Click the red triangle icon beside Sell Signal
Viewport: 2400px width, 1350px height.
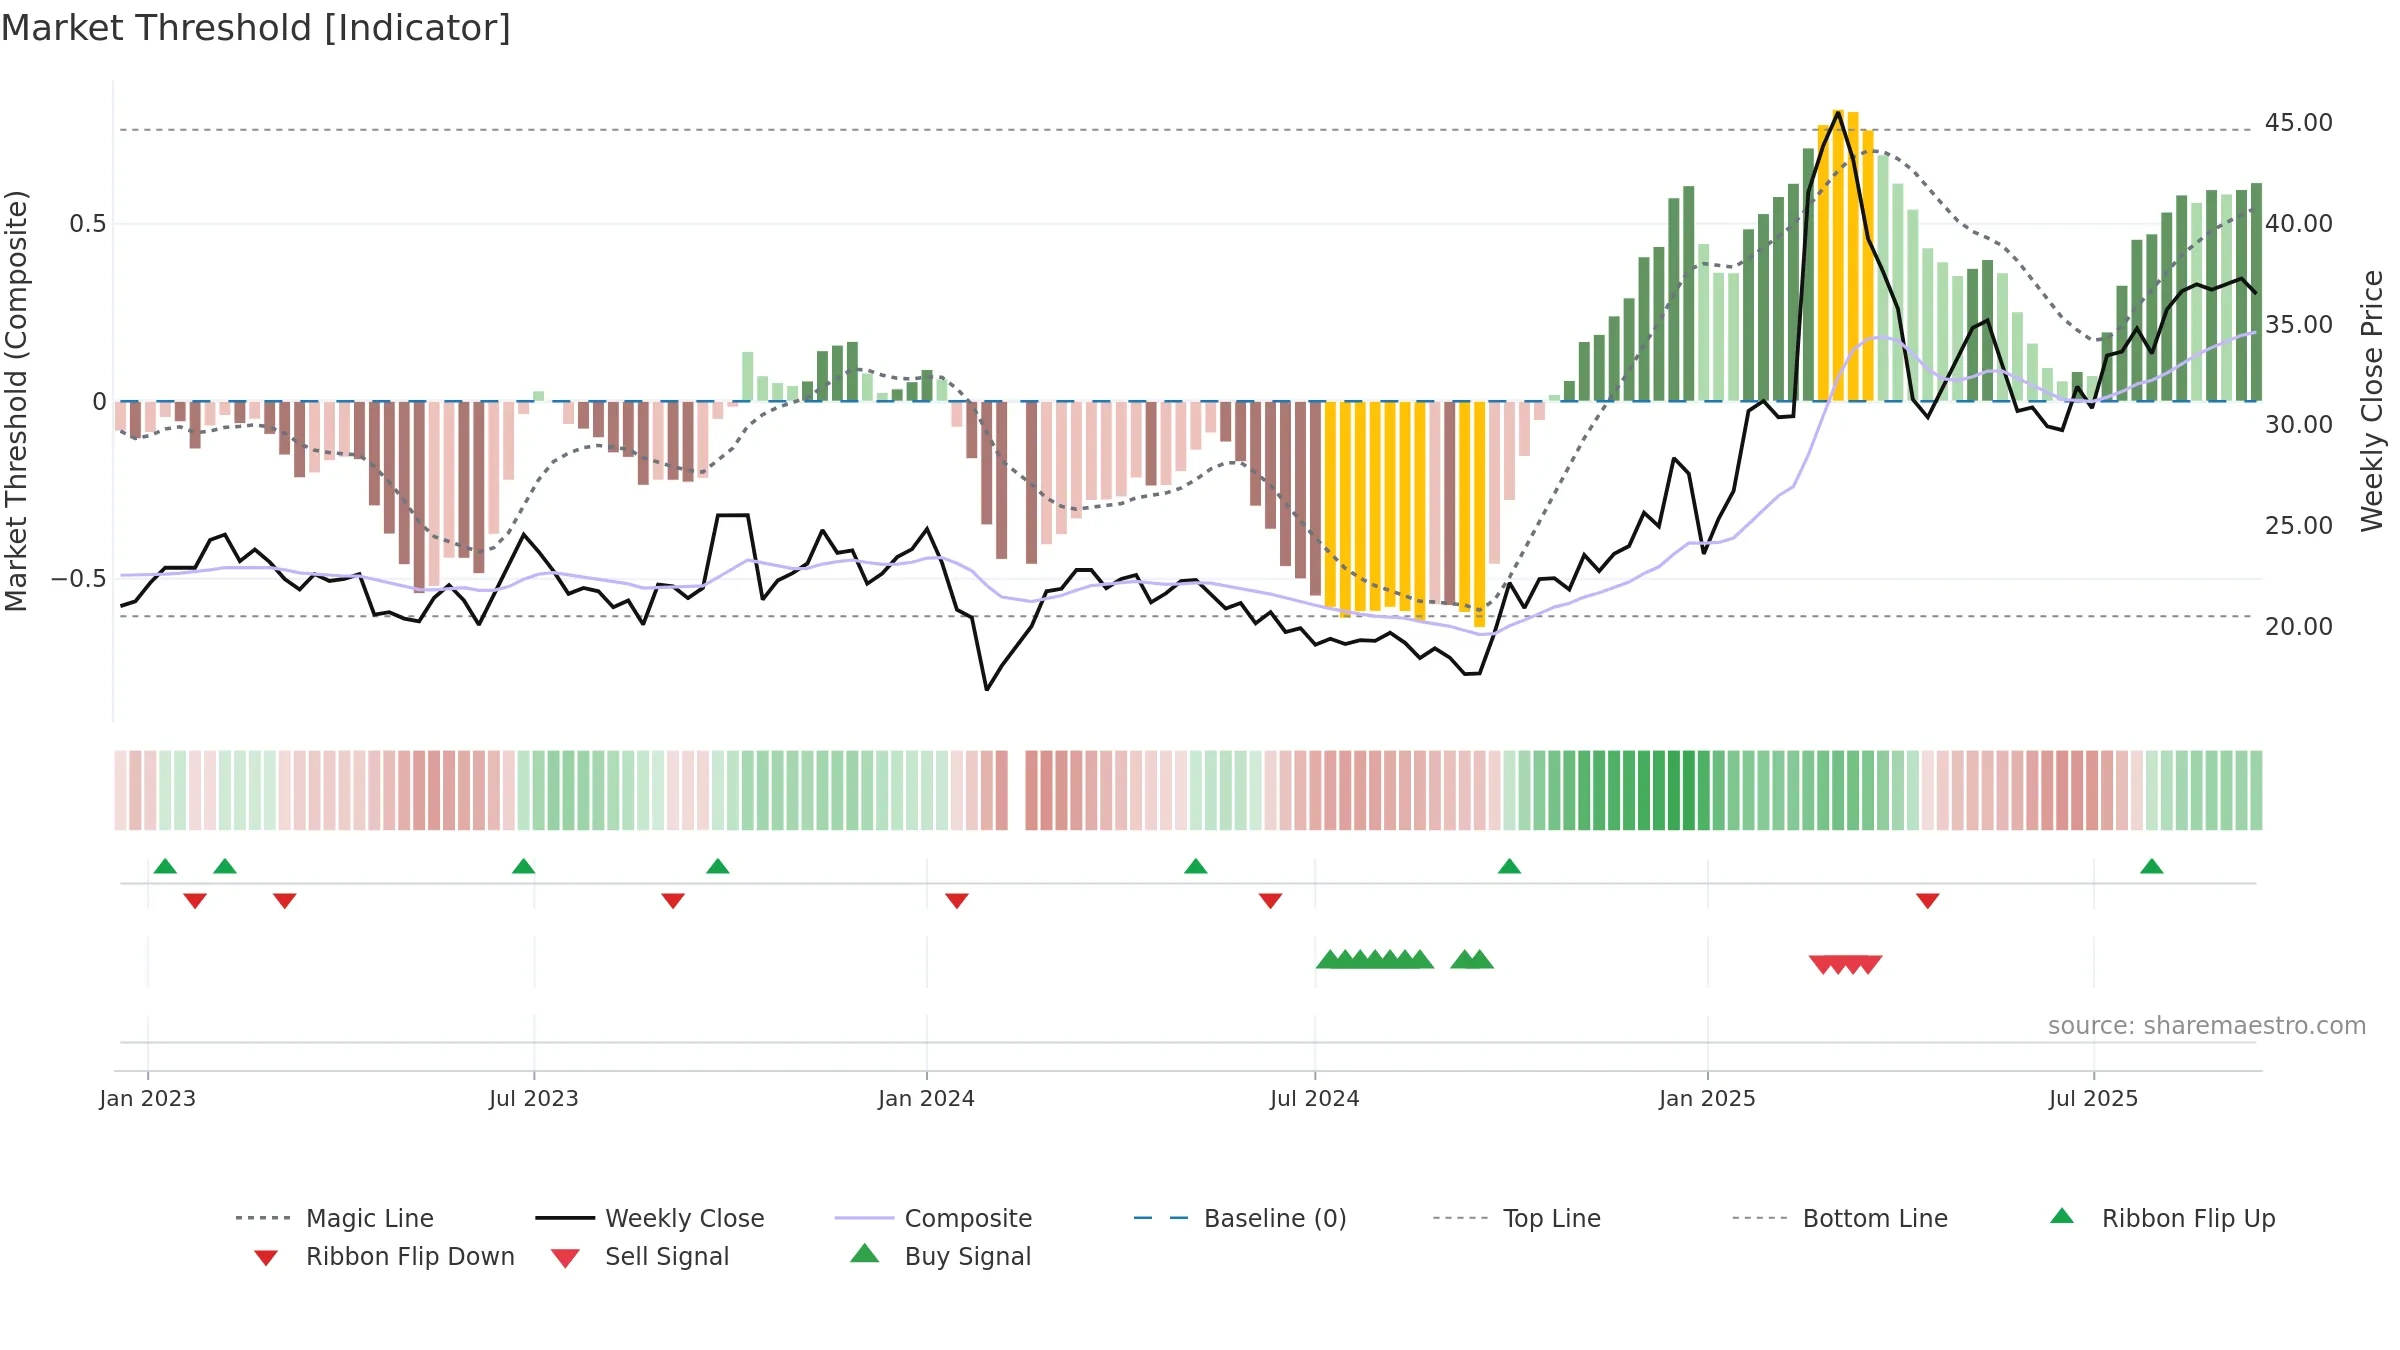[x=565, y=1258]
